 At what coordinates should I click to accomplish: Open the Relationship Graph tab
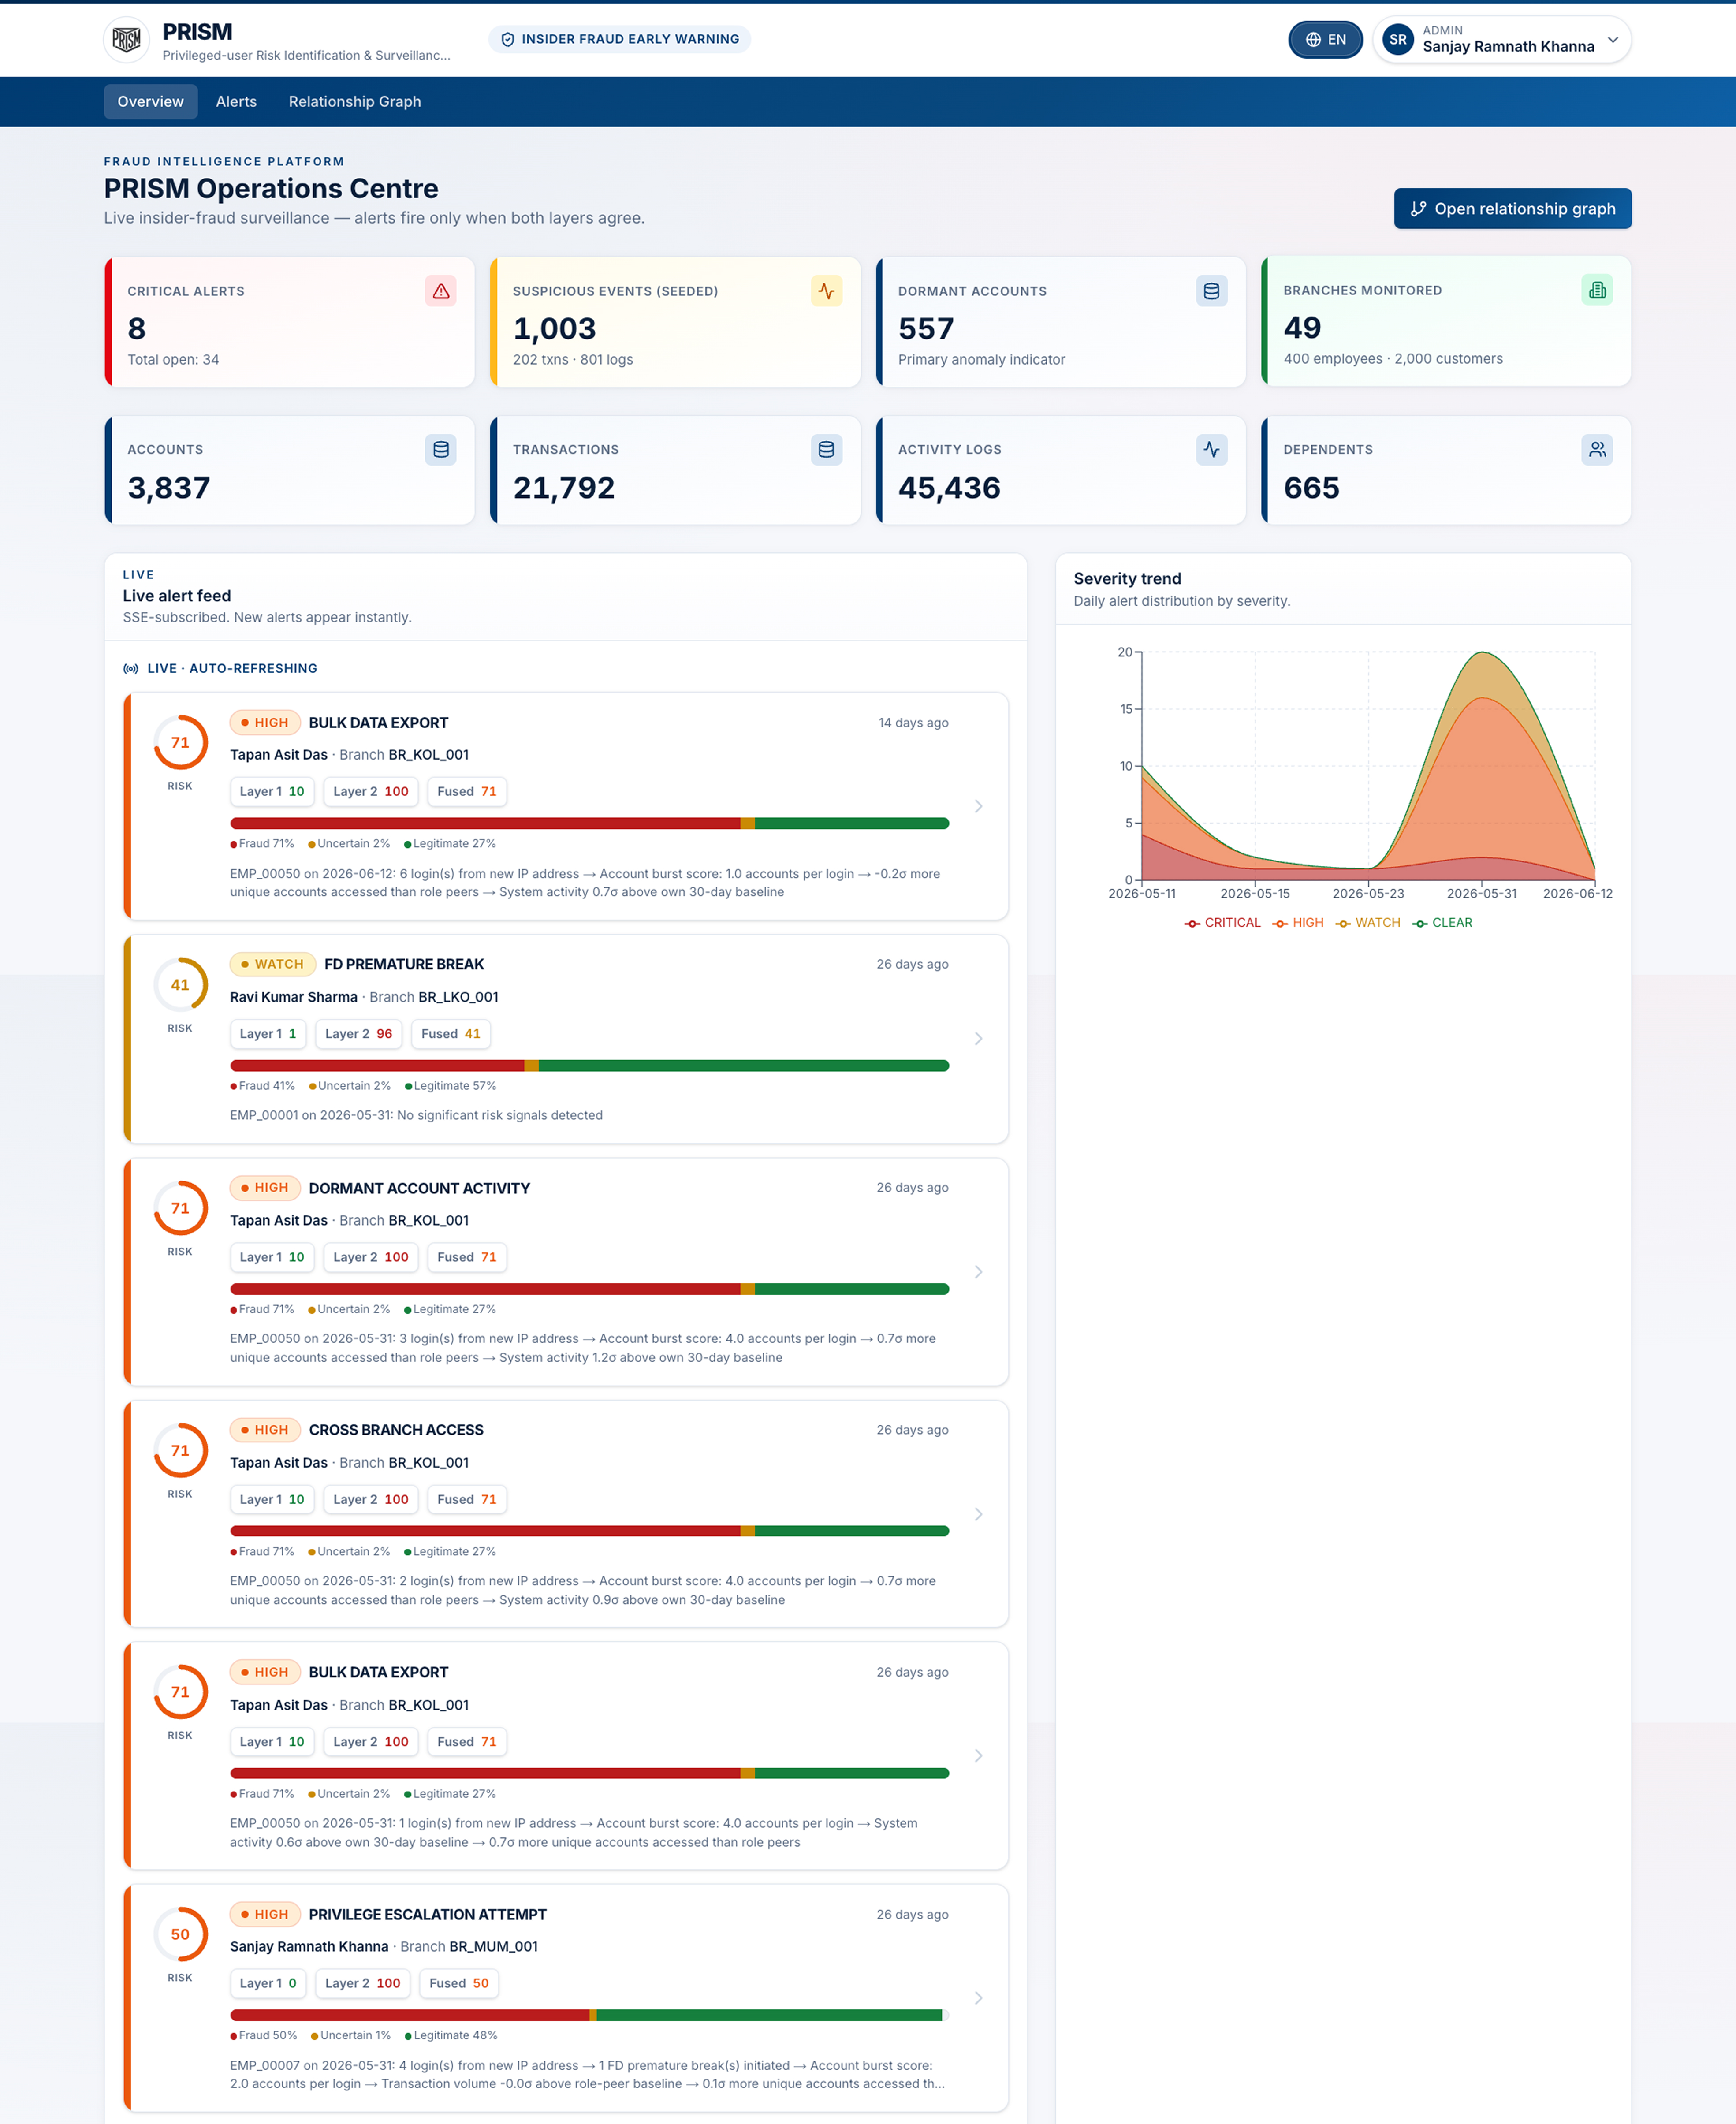[x=355, y=101]
